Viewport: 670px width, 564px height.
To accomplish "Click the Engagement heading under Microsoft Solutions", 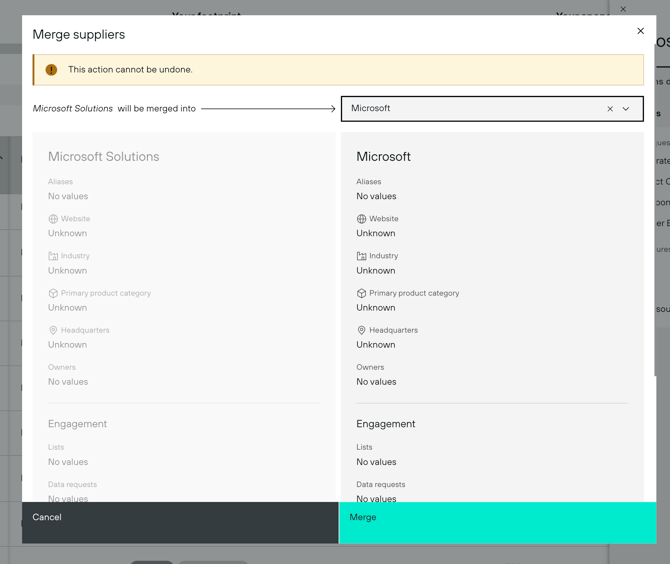I will coord(77,424).
